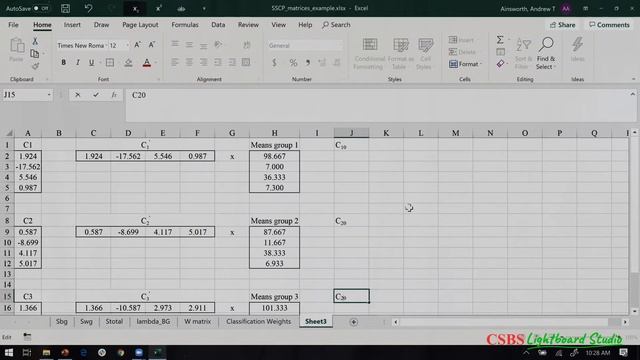640x360 pixels.
Task: Toggle Wrap Text
Action: pos(246,44)
